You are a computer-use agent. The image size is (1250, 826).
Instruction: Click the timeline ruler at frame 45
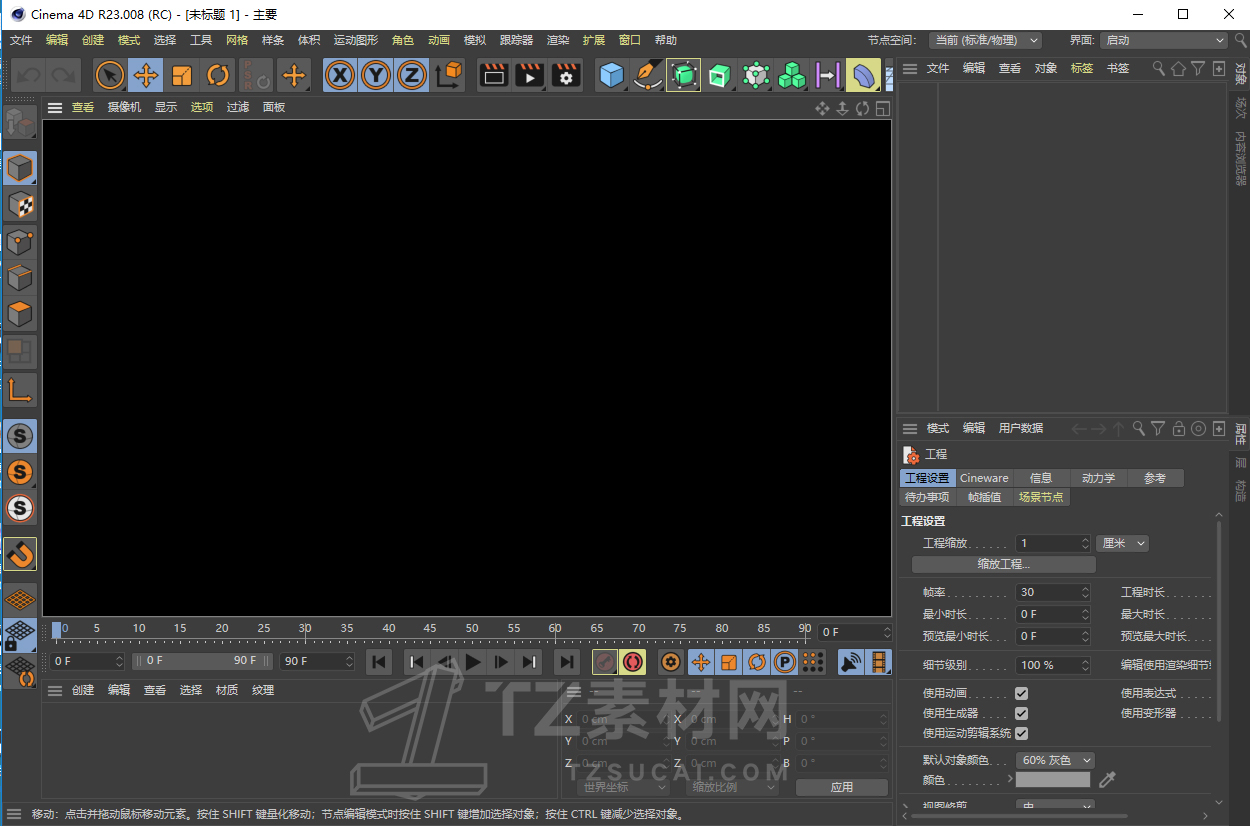click(x=430, y=631)
